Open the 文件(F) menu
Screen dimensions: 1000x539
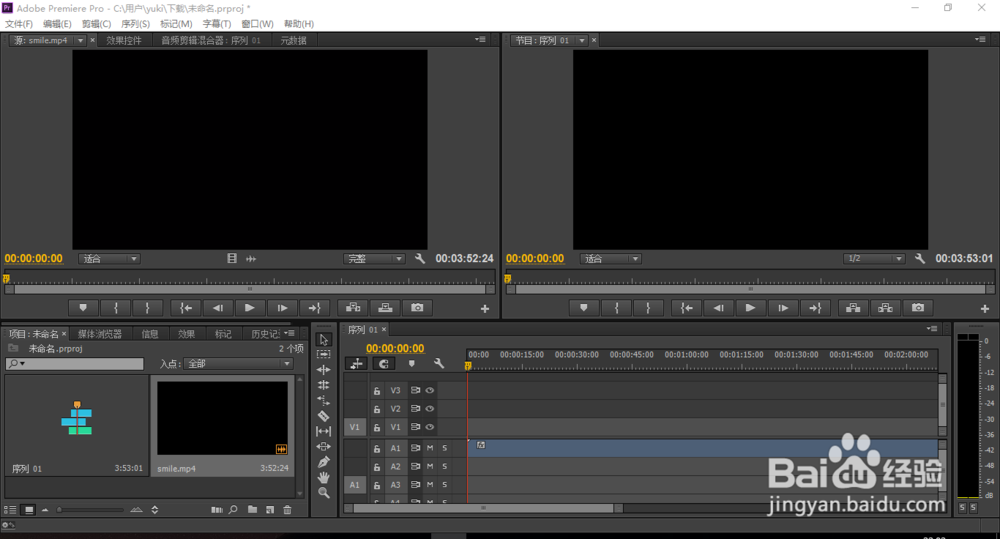point(19,24)
